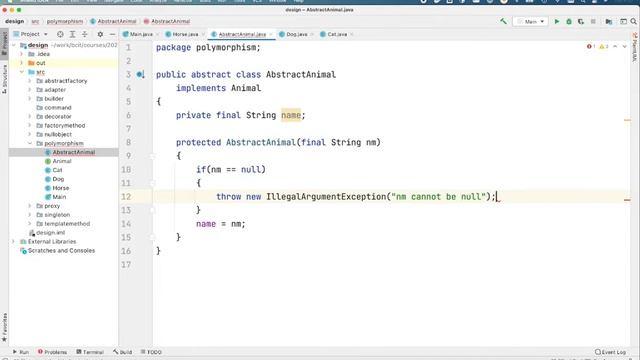Click the Stop square icon
This screenshot has width=640, height=360.
tap(593, 21)
